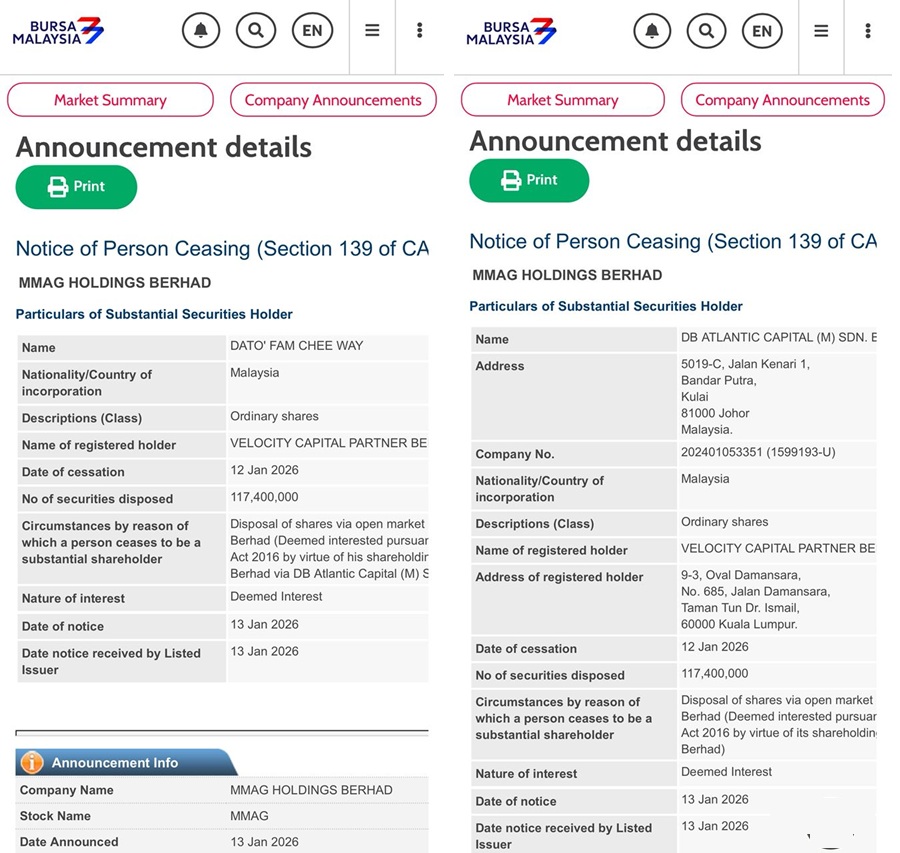Click vertical three-dot menu in right header
Viewport: 900px width, 853px height.
pyautogui.click(x=868, y=31)
